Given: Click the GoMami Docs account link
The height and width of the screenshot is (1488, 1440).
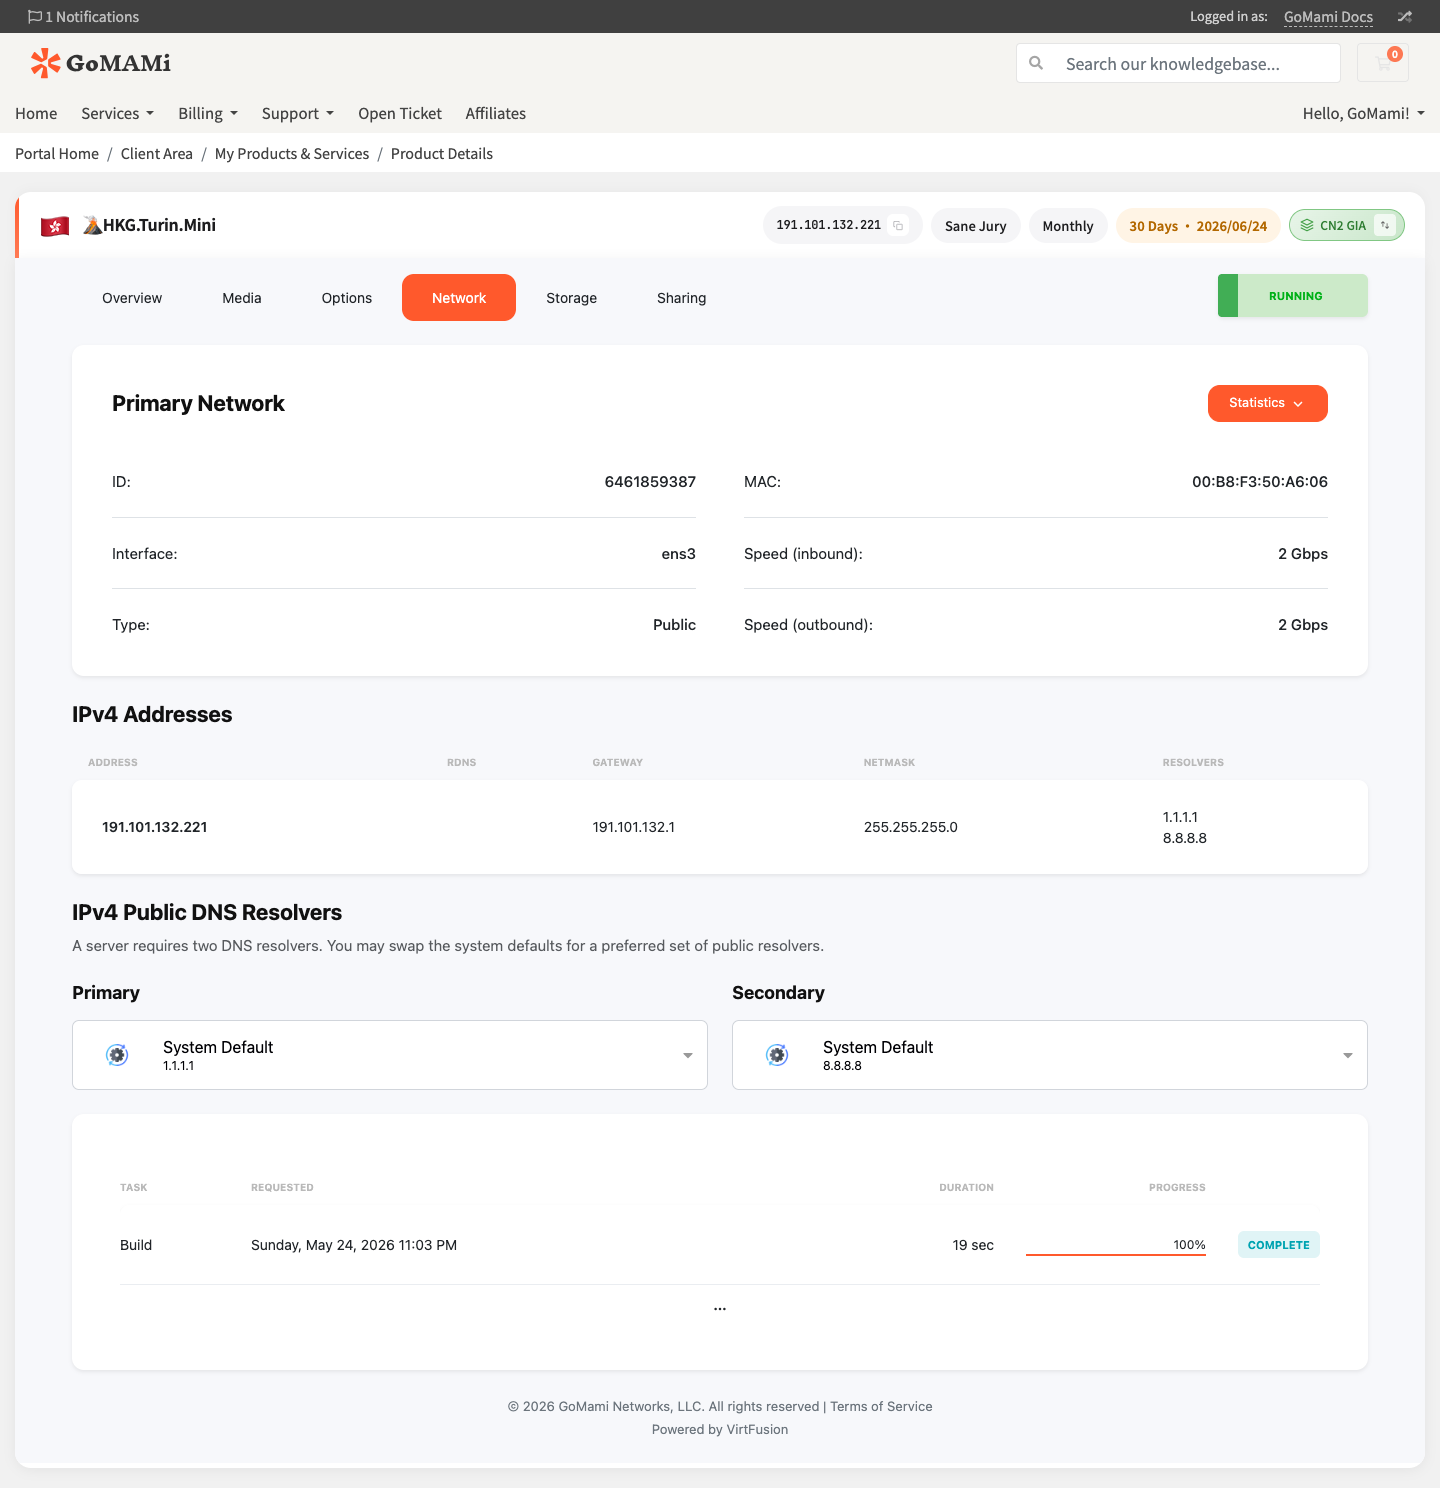Looking at the screenshot, I should pyautogui.click(x=1328, y=17).
